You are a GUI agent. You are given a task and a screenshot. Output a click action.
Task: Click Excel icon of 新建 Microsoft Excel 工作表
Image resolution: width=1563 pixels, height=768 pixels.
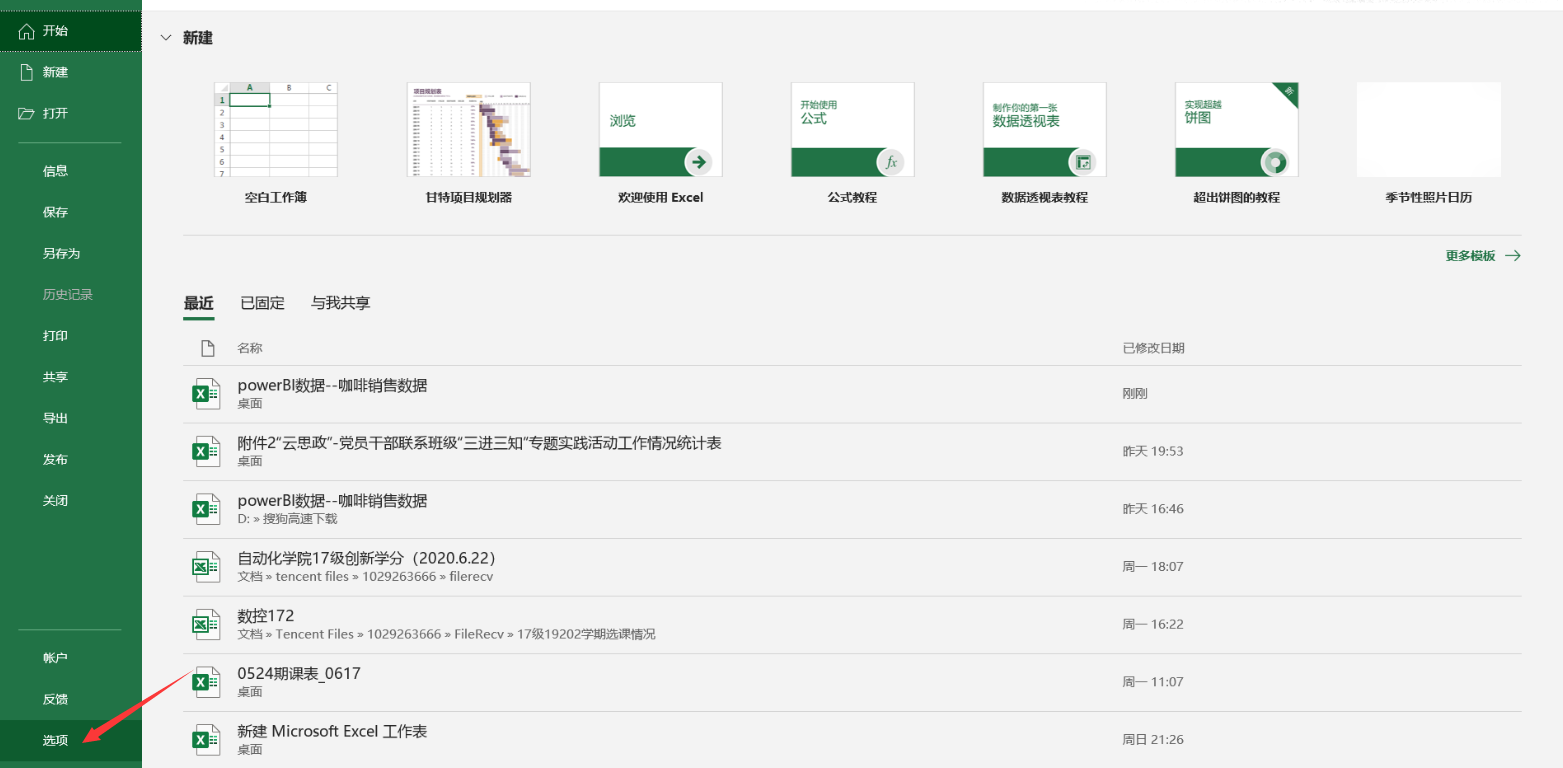click(x=206, y=740)
